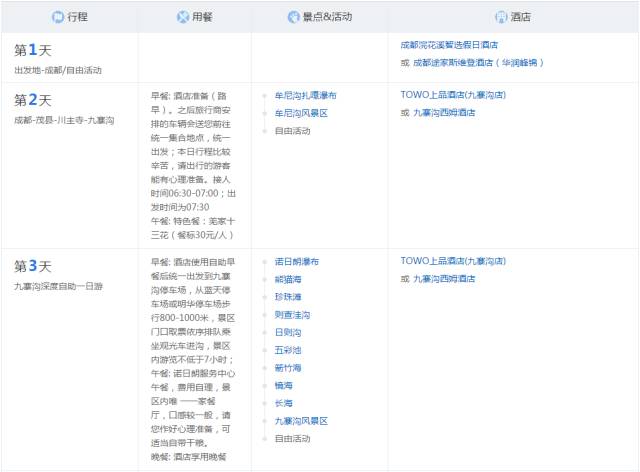Click Day 3 自由活动 activity entry

[x=292, y=439]
